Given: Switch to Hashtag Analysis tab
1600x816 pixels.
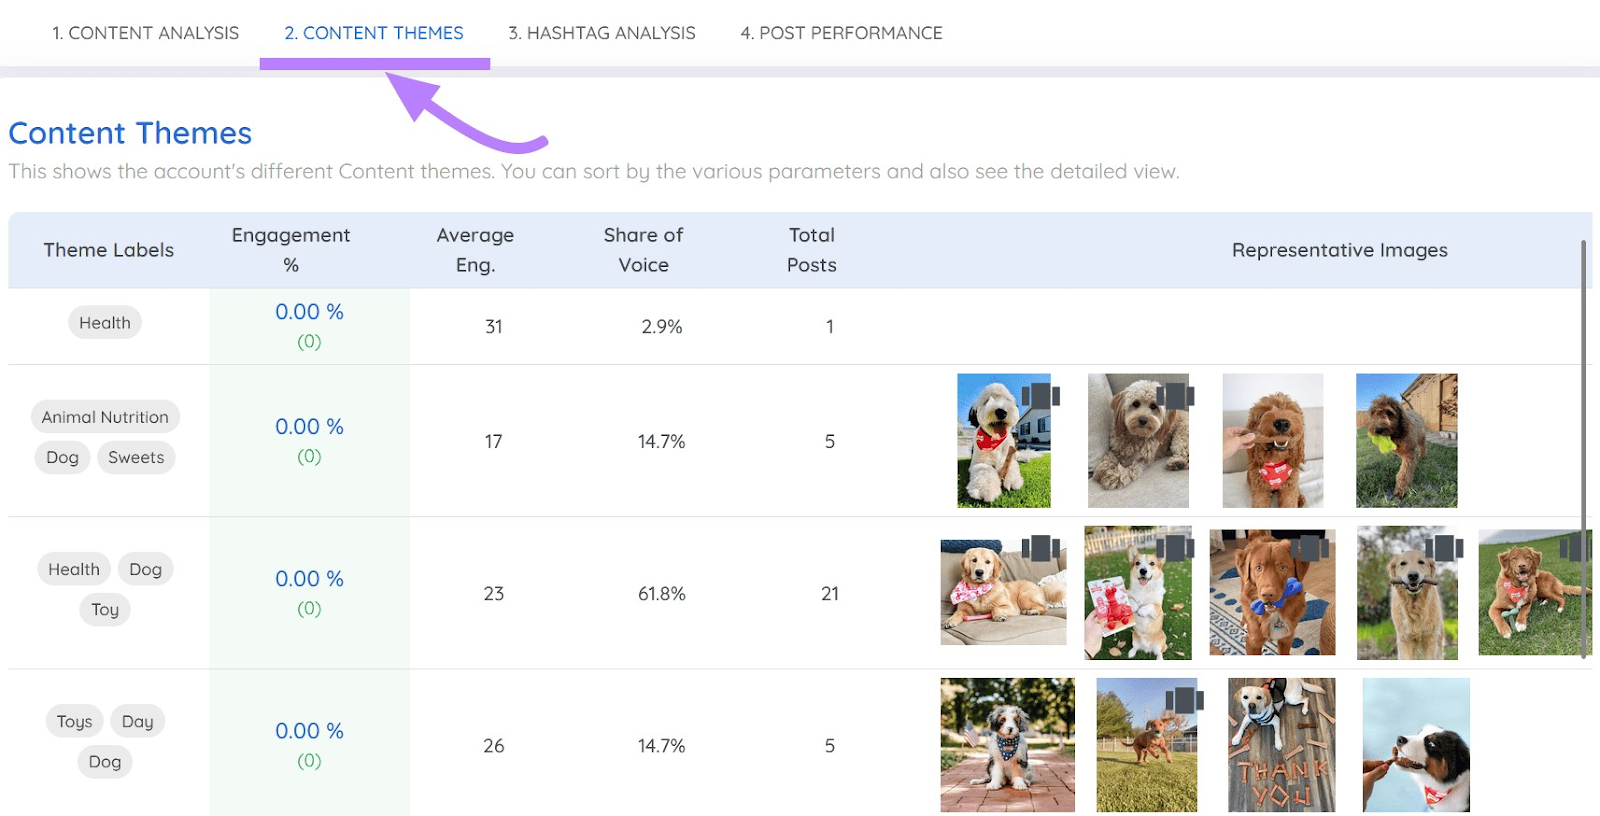Looking at the screenshot, I should click(x=602, y=33).
